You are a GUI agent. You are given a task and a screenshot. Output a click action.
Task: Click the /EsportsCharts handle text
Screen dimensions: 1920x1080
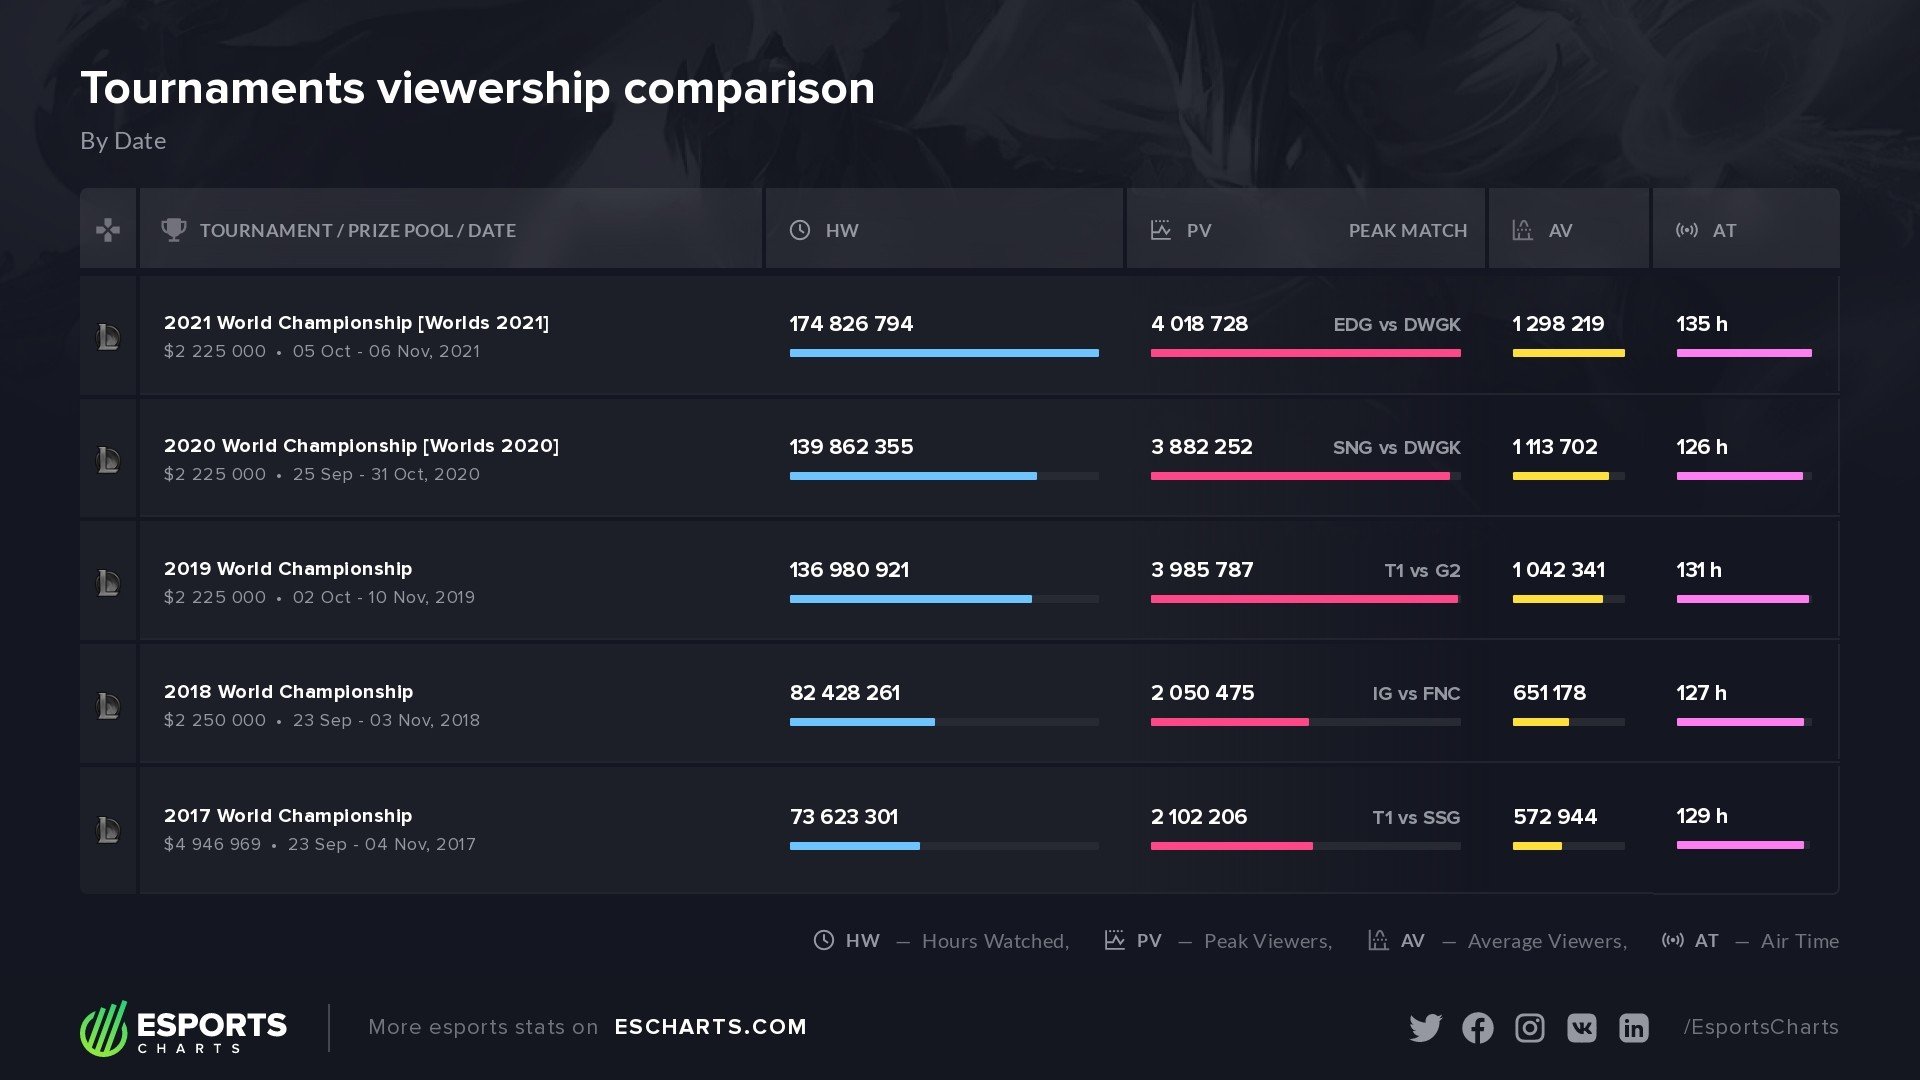tap(1760, 1027)
